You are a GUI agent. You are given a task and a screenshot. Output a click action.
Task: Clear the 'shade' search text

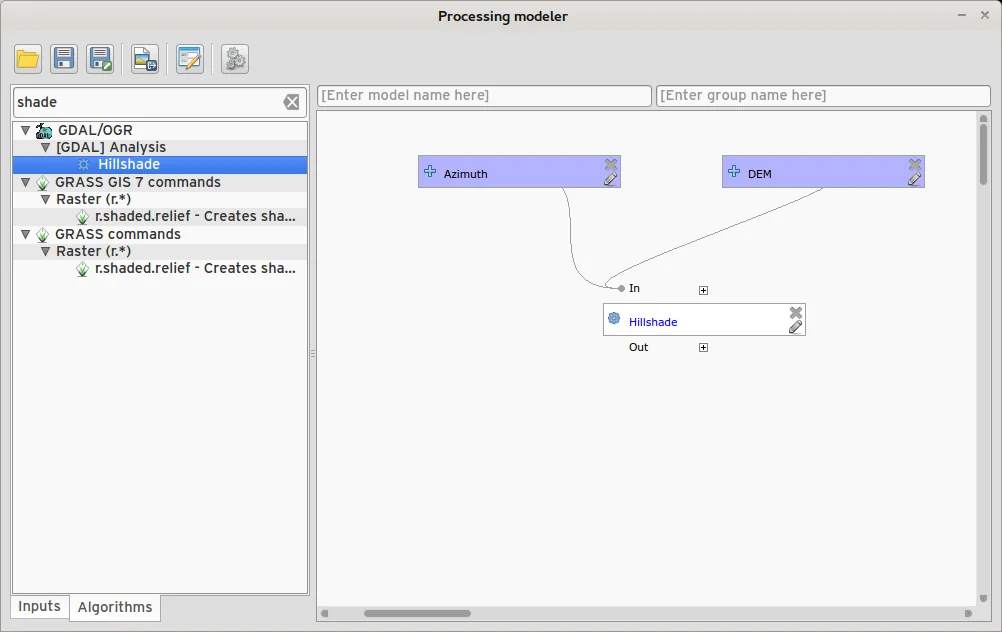(291, 102)
